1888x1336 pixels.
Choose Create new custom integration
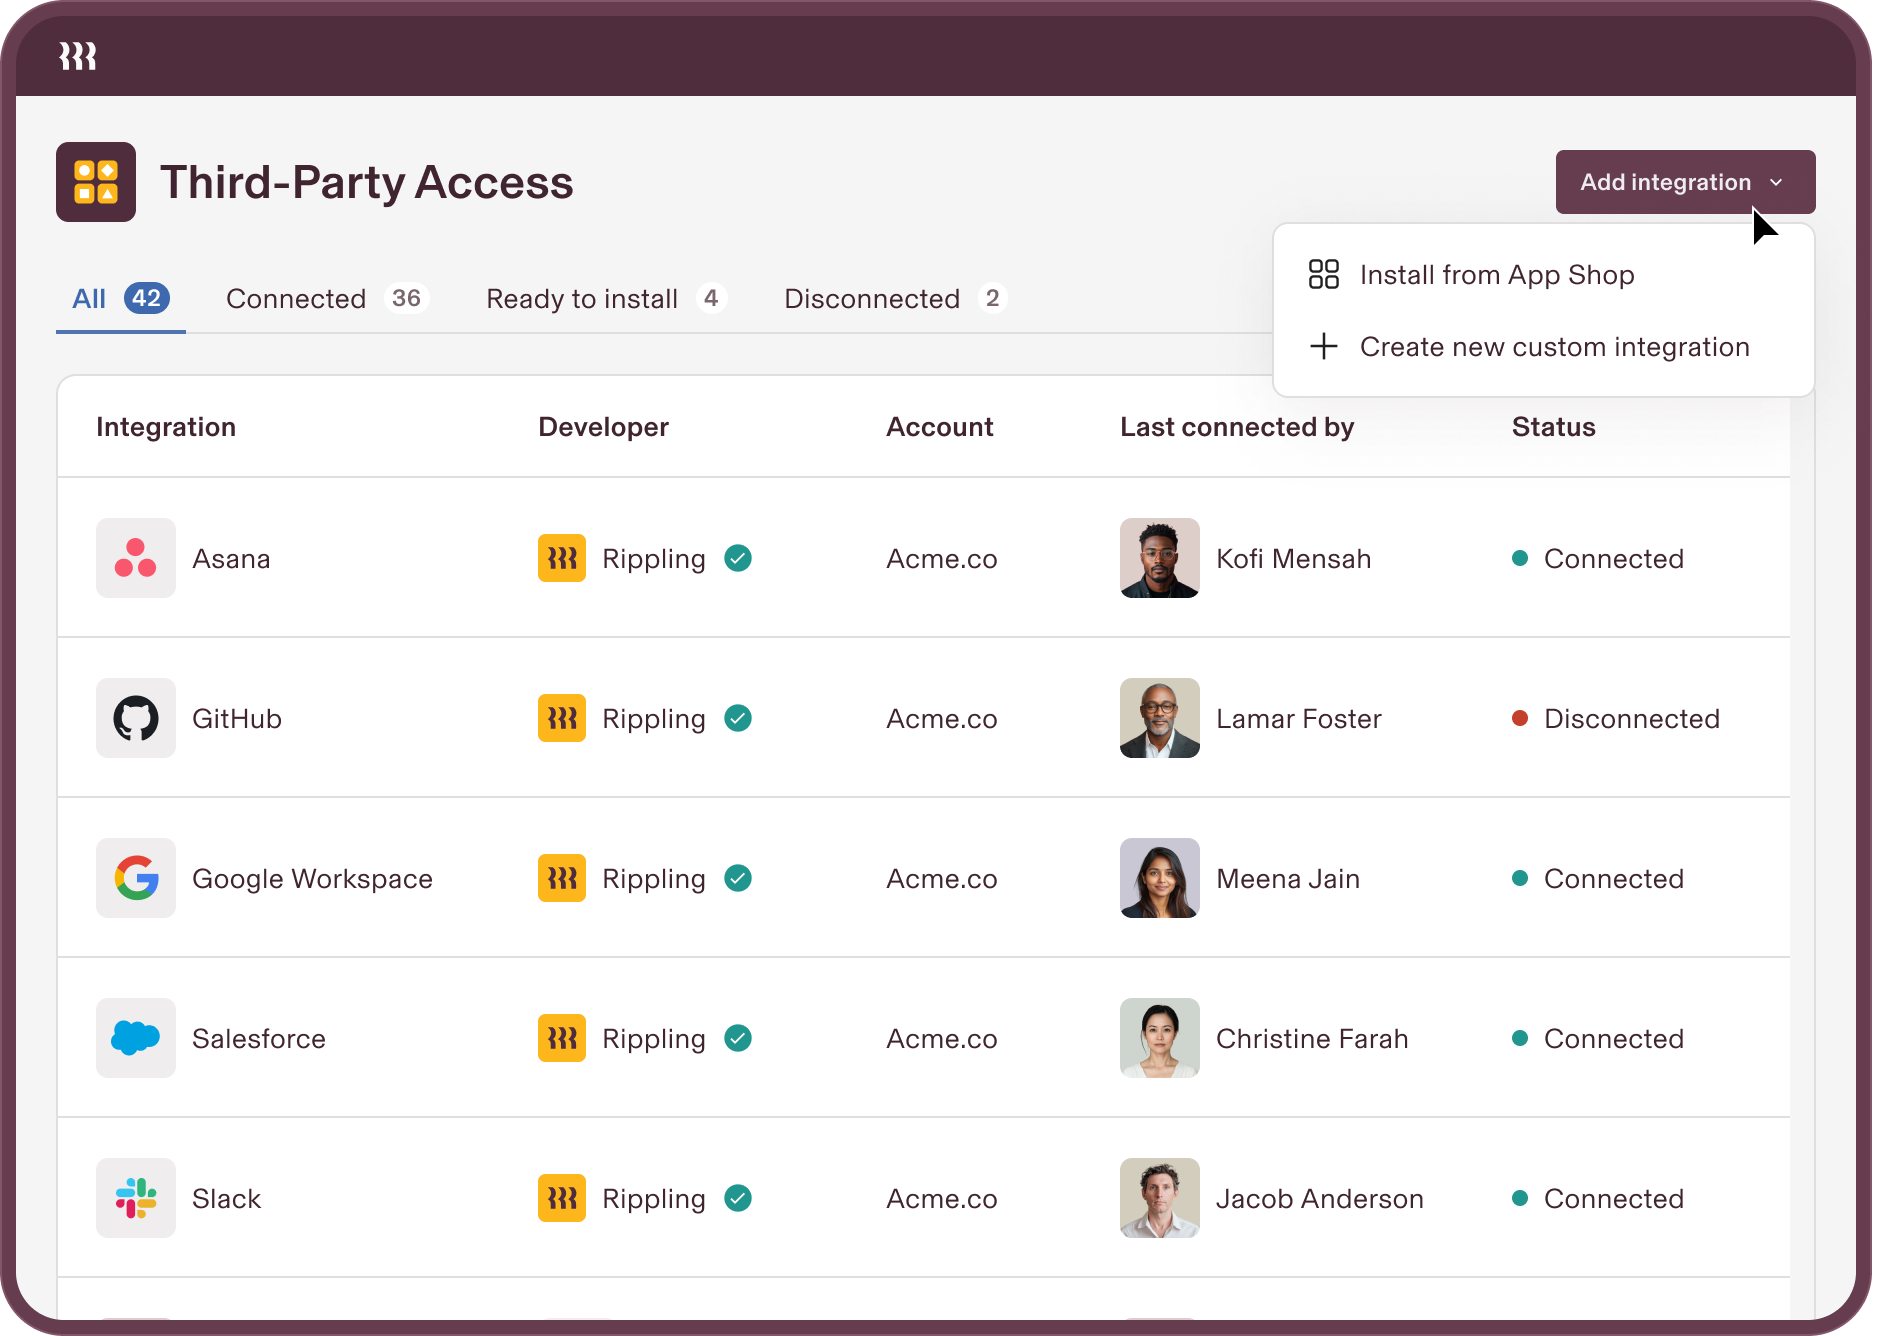pyautogui.click(x=1554, y=346)
